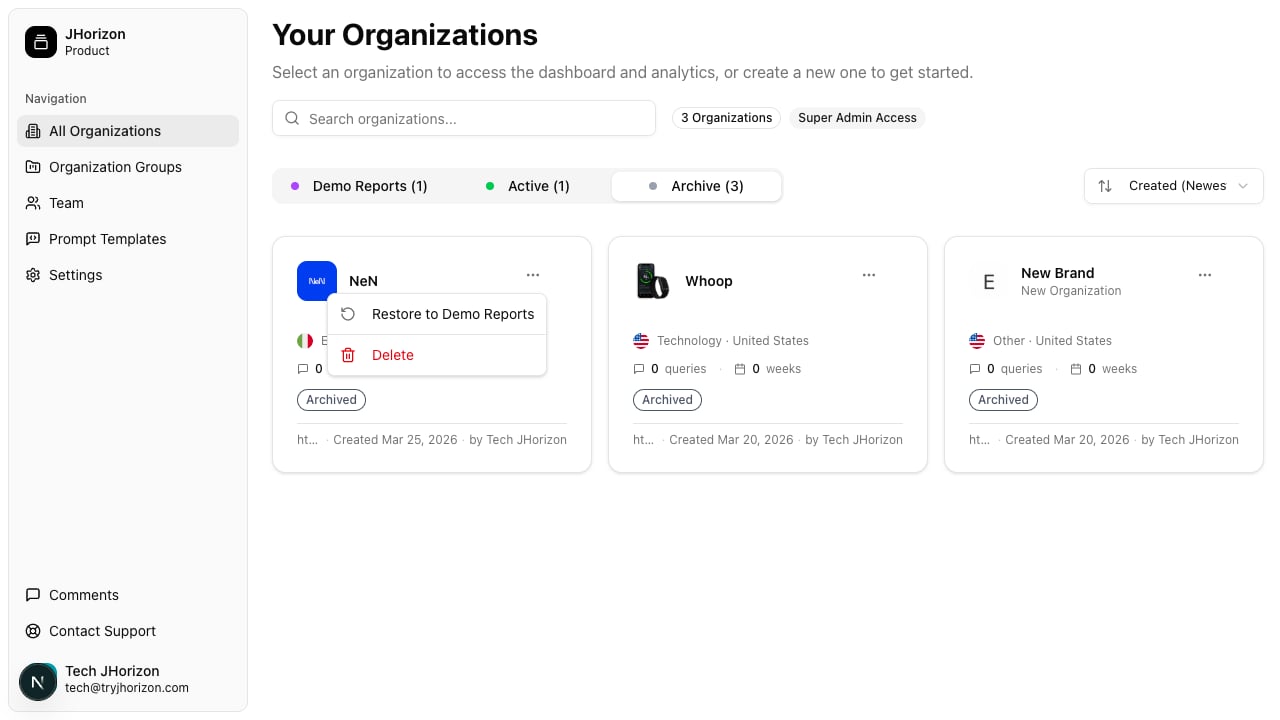Open the Created Newest sort dropdown
The image size is (1280, 720).
click(x=1174, y=186)
